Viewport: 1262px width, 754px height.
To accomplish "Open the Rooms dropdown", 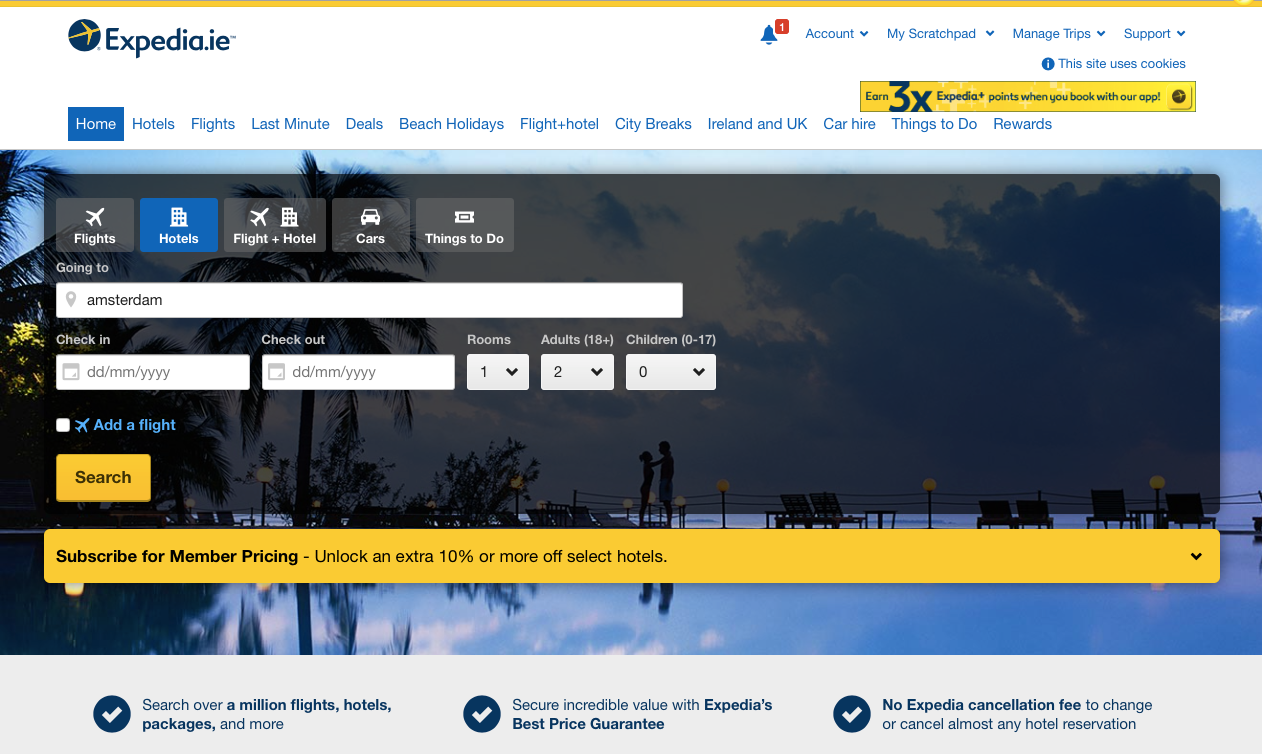I will (x=498, y=372).
